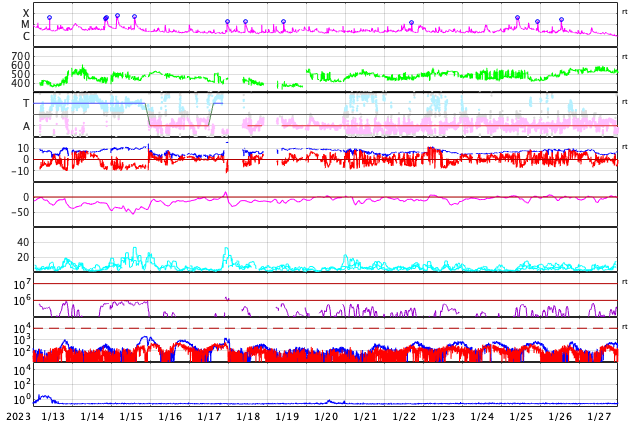Click the '1/23' date label

[x=443, y=417]
